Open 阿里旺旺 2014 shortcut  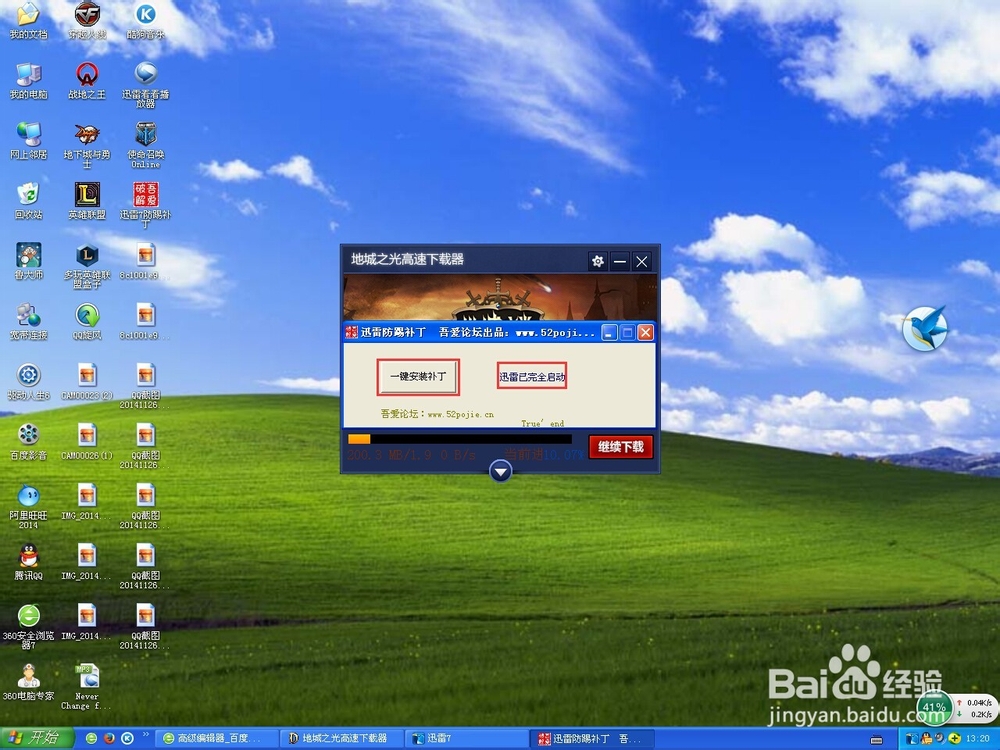pyautogui.click(x=28, y=506)
